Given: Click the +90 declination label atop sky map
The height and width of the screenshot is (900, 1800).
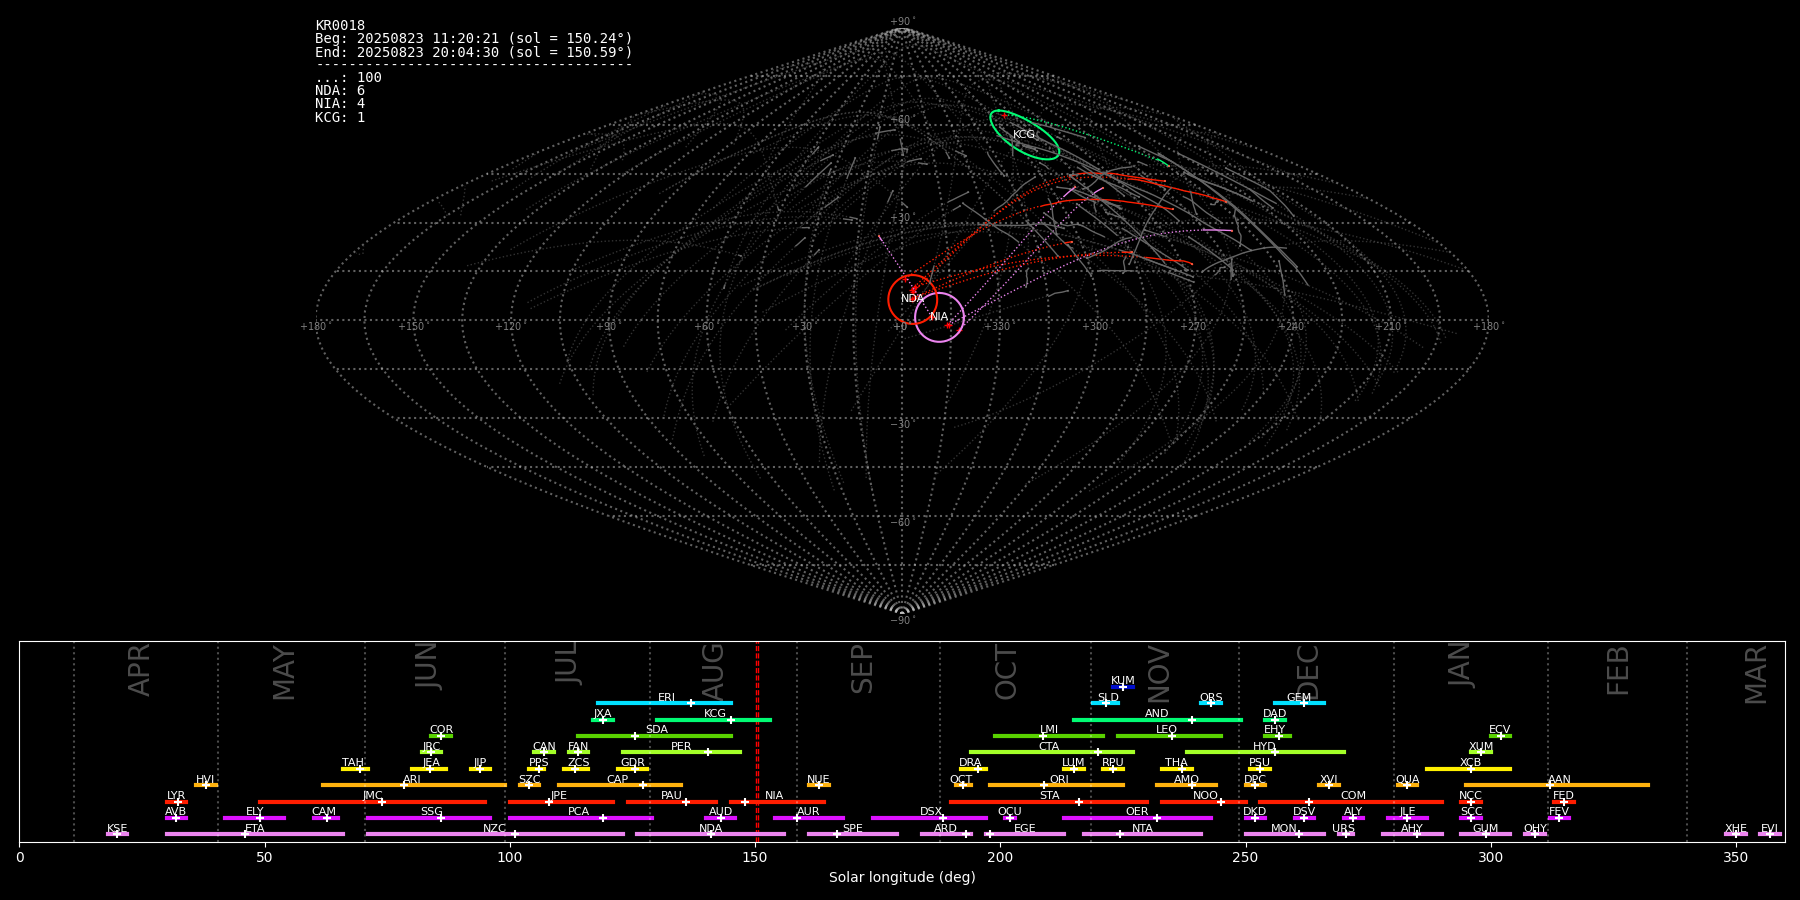Looking at the screenshot, I should pyautogui.click(x=901, y=22).
